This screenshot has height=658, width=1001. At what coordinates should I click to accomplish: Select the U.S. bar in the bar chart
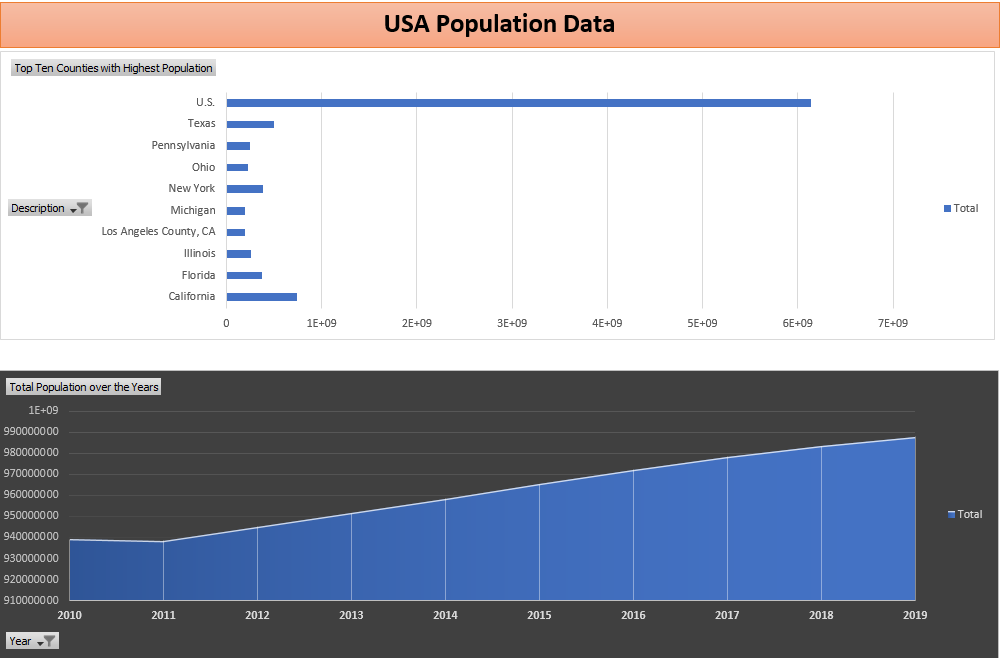[x=518, y=103]
